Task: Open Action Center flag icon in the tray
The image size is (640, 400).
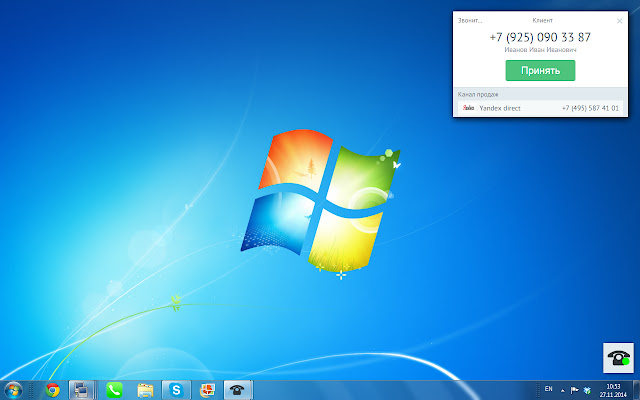Action: pyautogui.click(x=575, y=391)
